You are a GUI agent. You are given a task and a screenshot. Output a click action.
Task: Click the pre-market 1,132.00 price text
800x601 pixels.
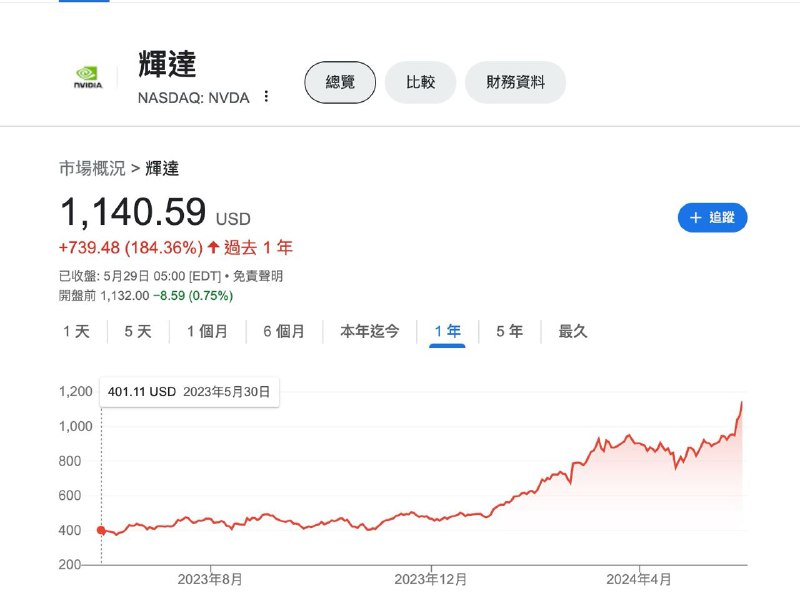click(x=125, y=296)
